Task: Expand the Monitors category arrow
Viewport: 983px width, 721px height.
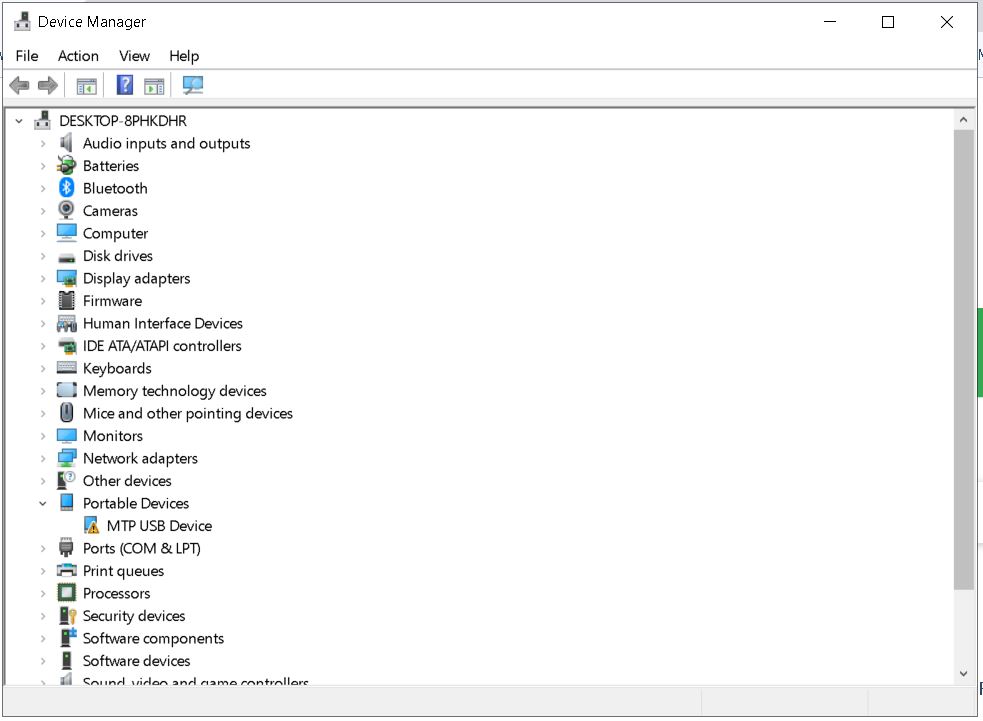Action: click(43, 436)
